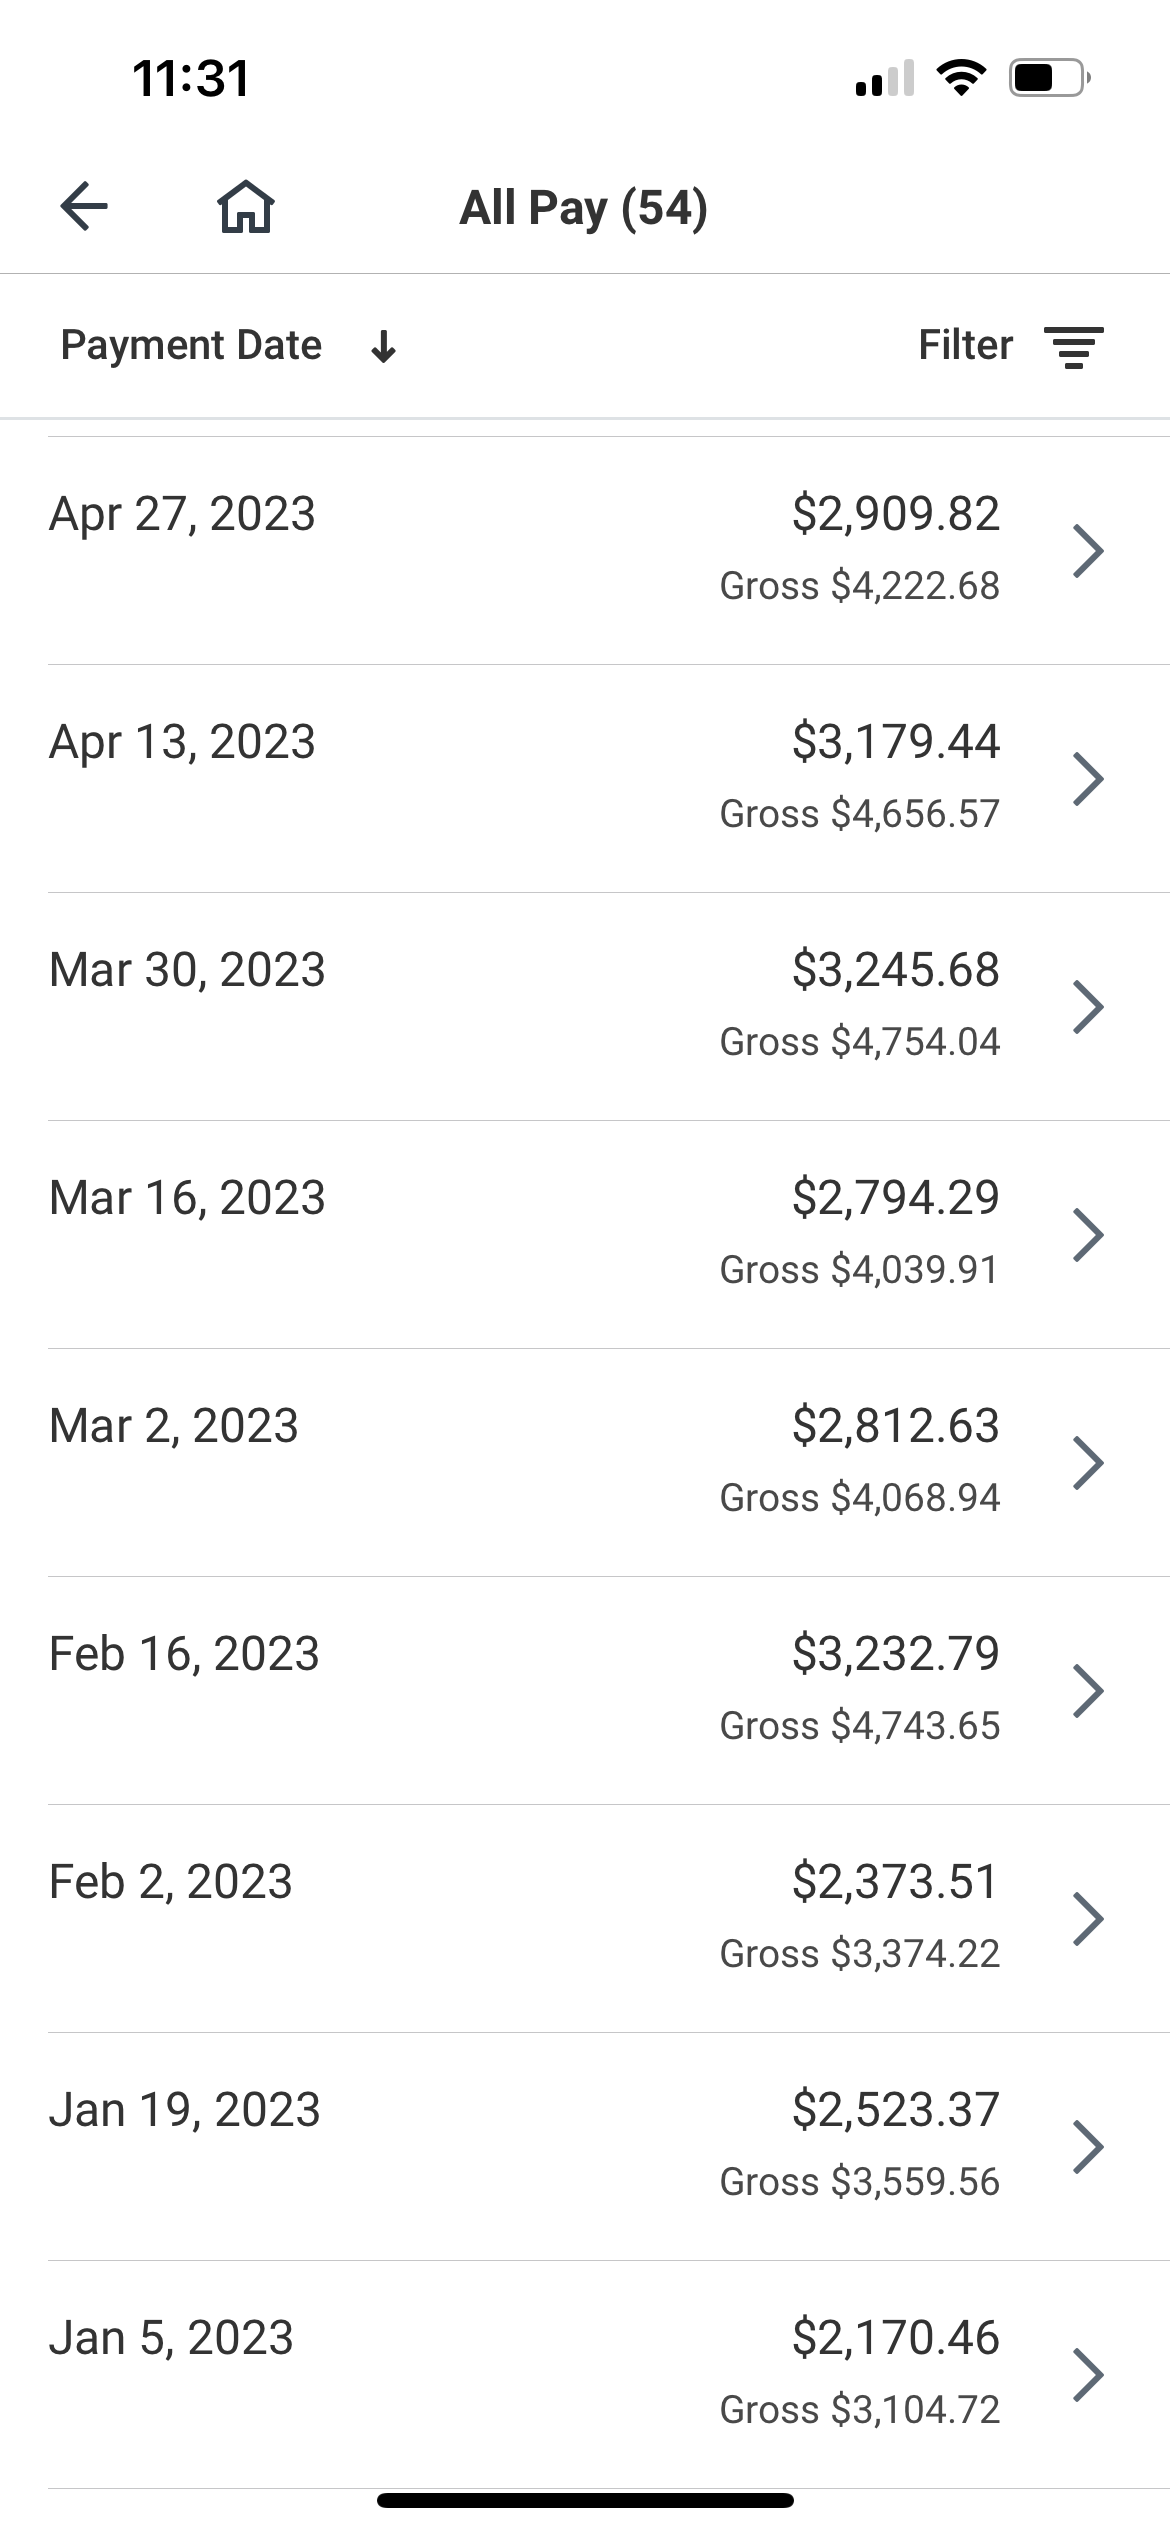Tap the cellular signal bars icon
This screenshot has height=2532, width=1170.
pyautogui.click(x=884, y=78)
